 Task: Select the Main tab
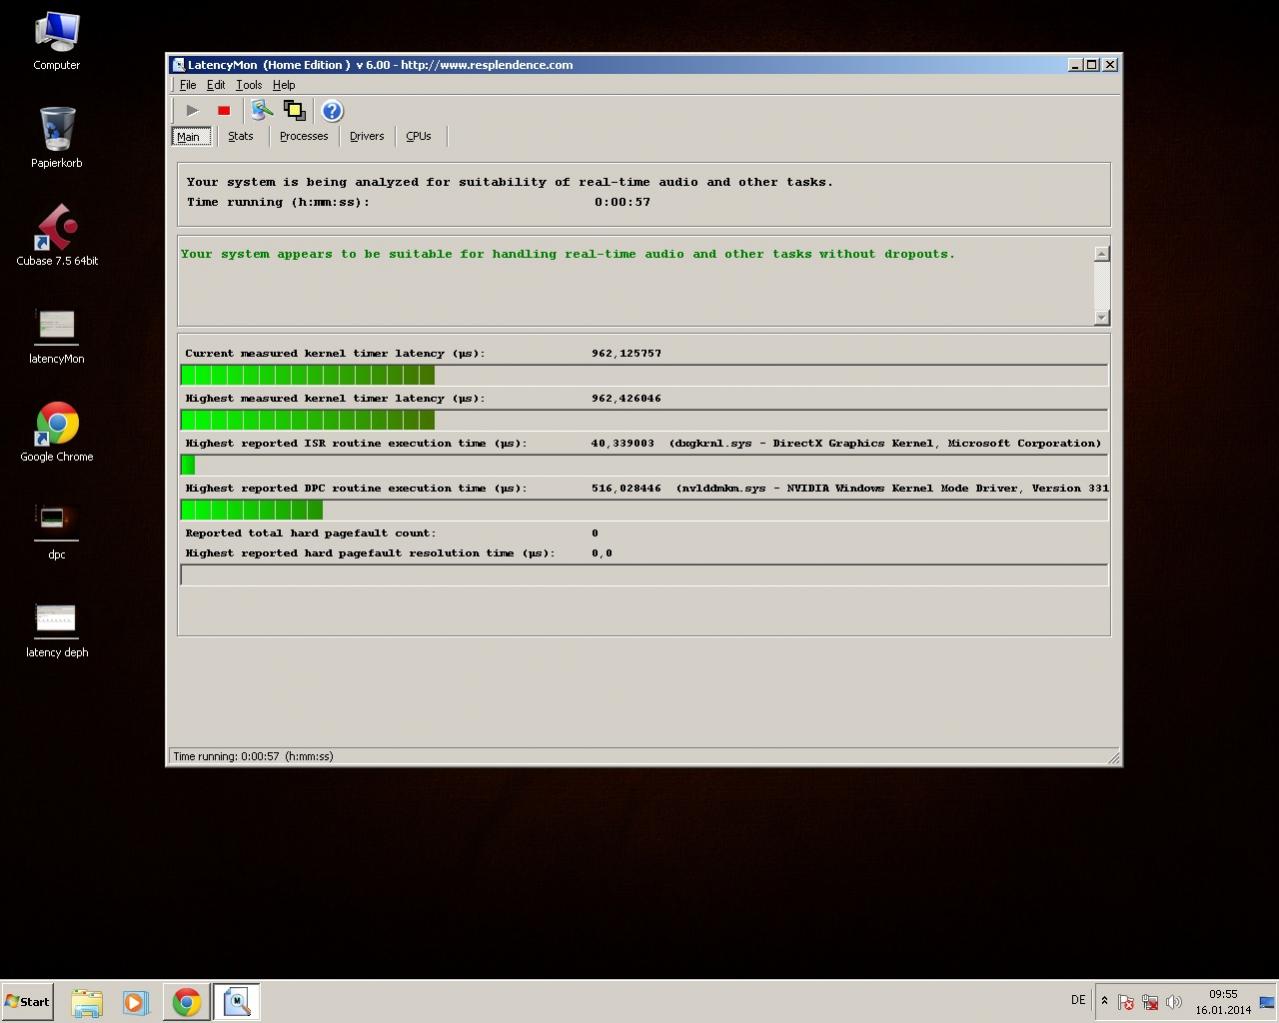pyautogui.click(x=190, y=137)
